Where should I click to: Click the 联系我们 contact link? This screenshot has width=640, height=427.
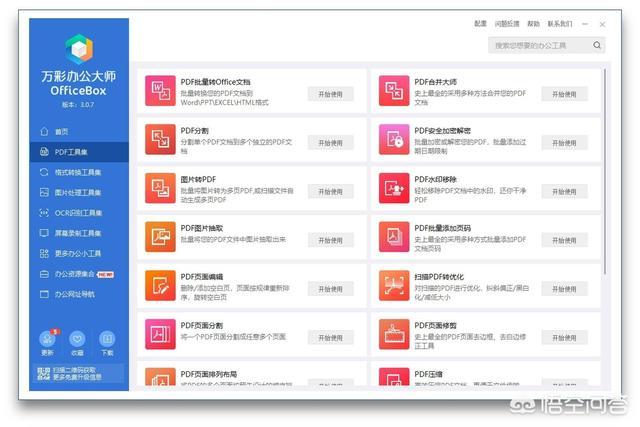(x=560, y=24)
